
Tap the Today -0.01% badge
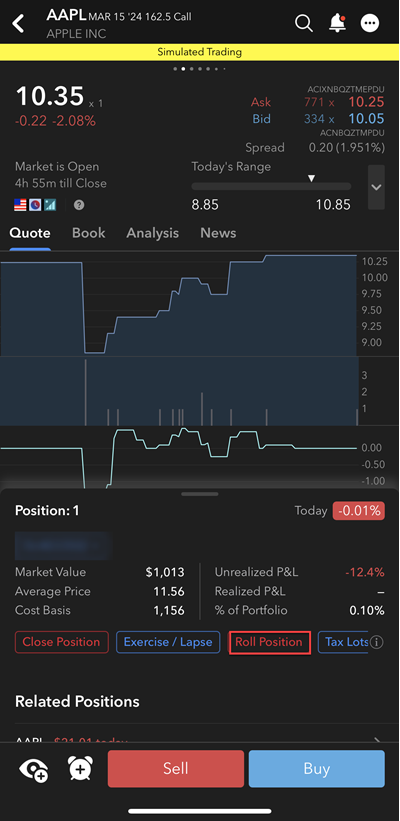(359, 511)
